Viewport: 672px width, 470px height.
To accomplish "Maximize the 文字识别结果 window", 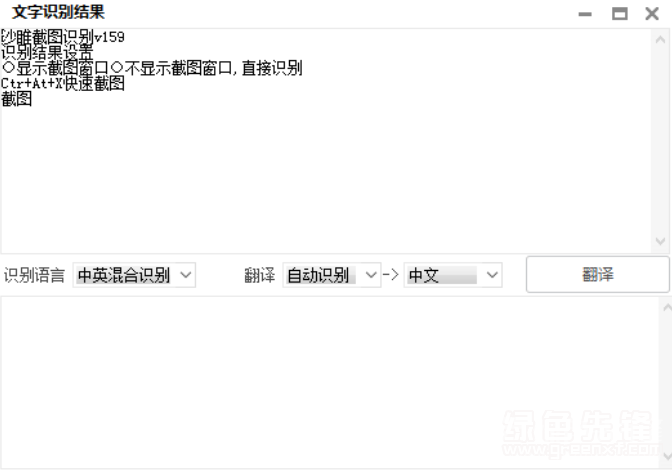I will (619, 14).
